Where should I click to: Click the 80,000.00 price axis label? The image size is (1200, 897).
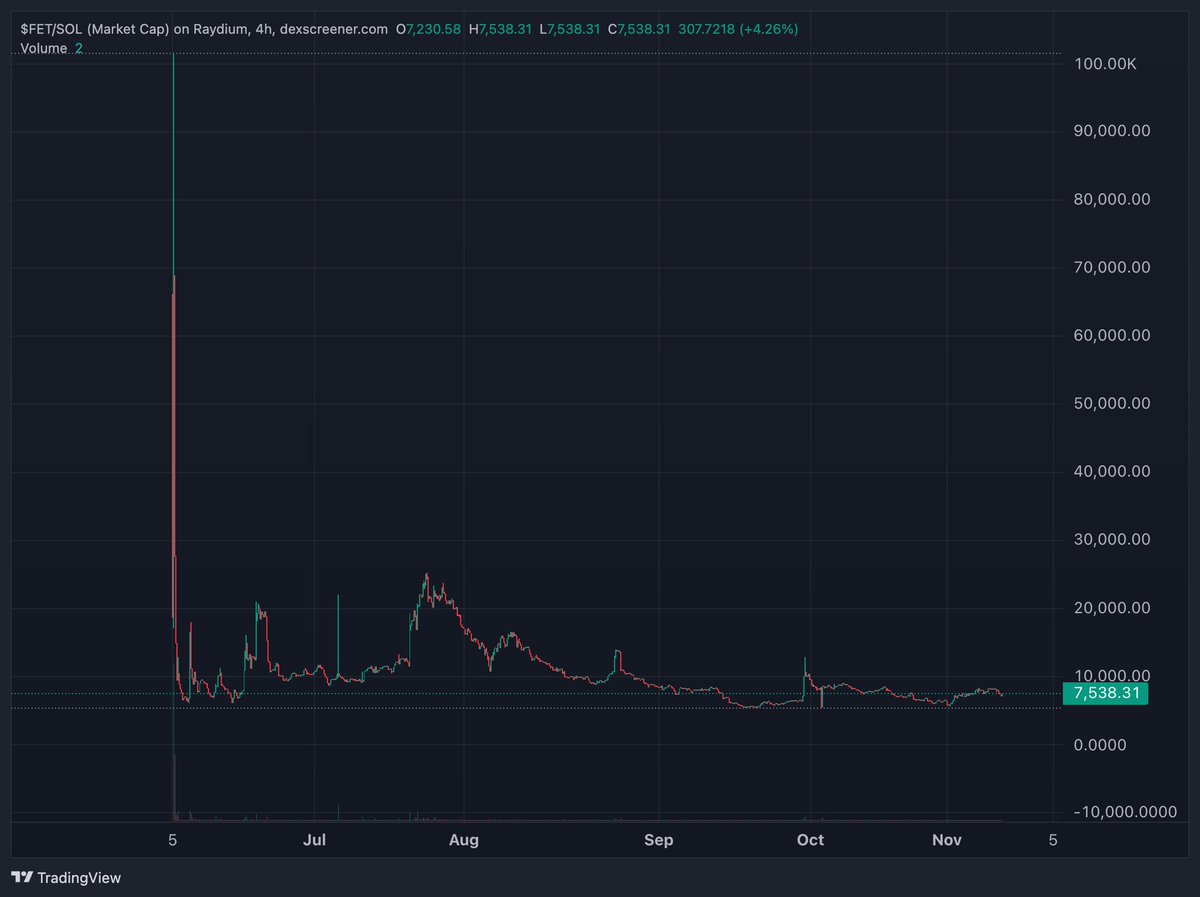[x=1110, y=199]
